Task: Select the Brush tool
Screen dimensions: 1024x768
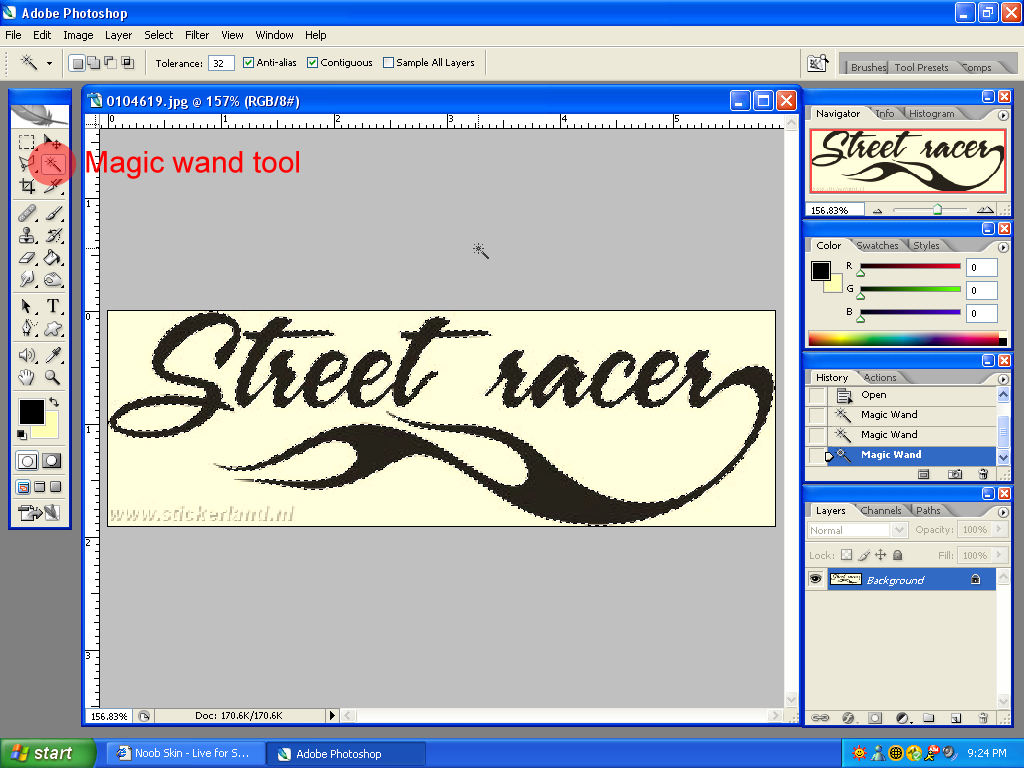Action: click(52, 213)
